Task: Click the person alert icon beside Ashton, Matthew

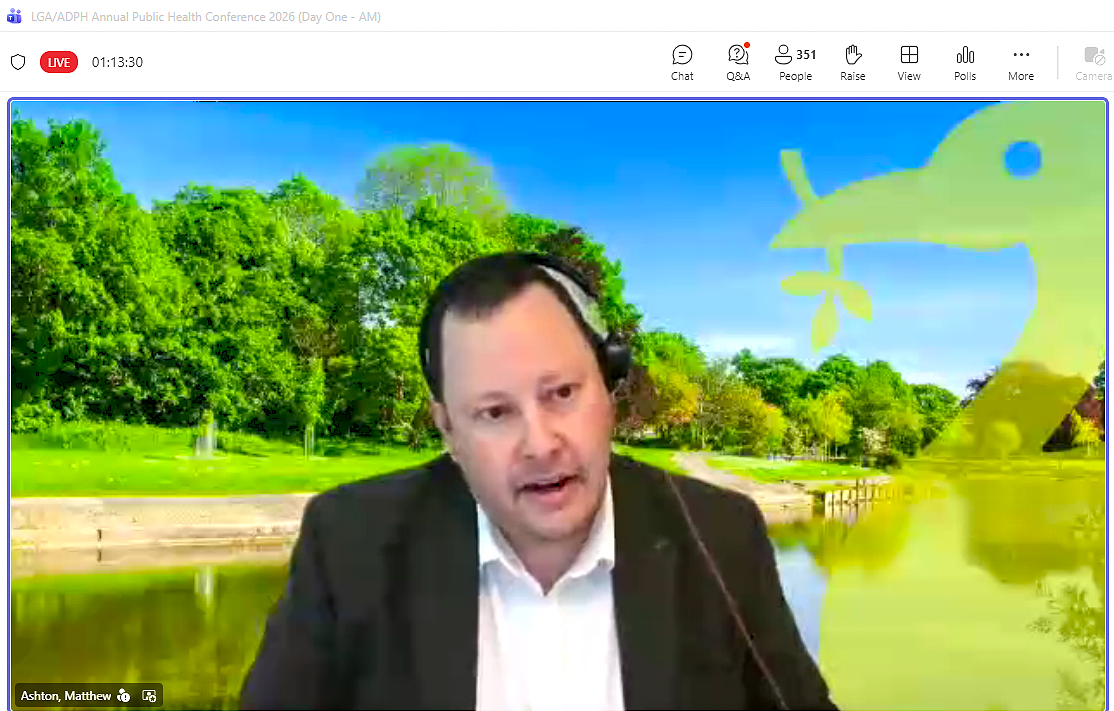Action: pyautogui.click(x=124, y=696)
